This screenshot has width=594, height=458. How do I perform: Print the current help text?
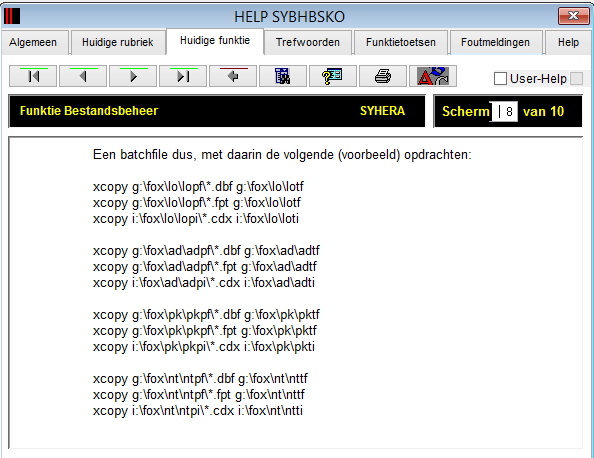click(383, 76)
